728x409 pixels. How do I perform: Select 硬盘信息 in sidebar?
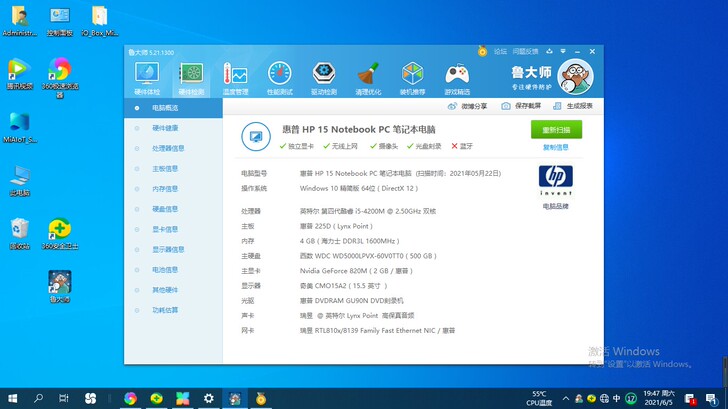173,209
